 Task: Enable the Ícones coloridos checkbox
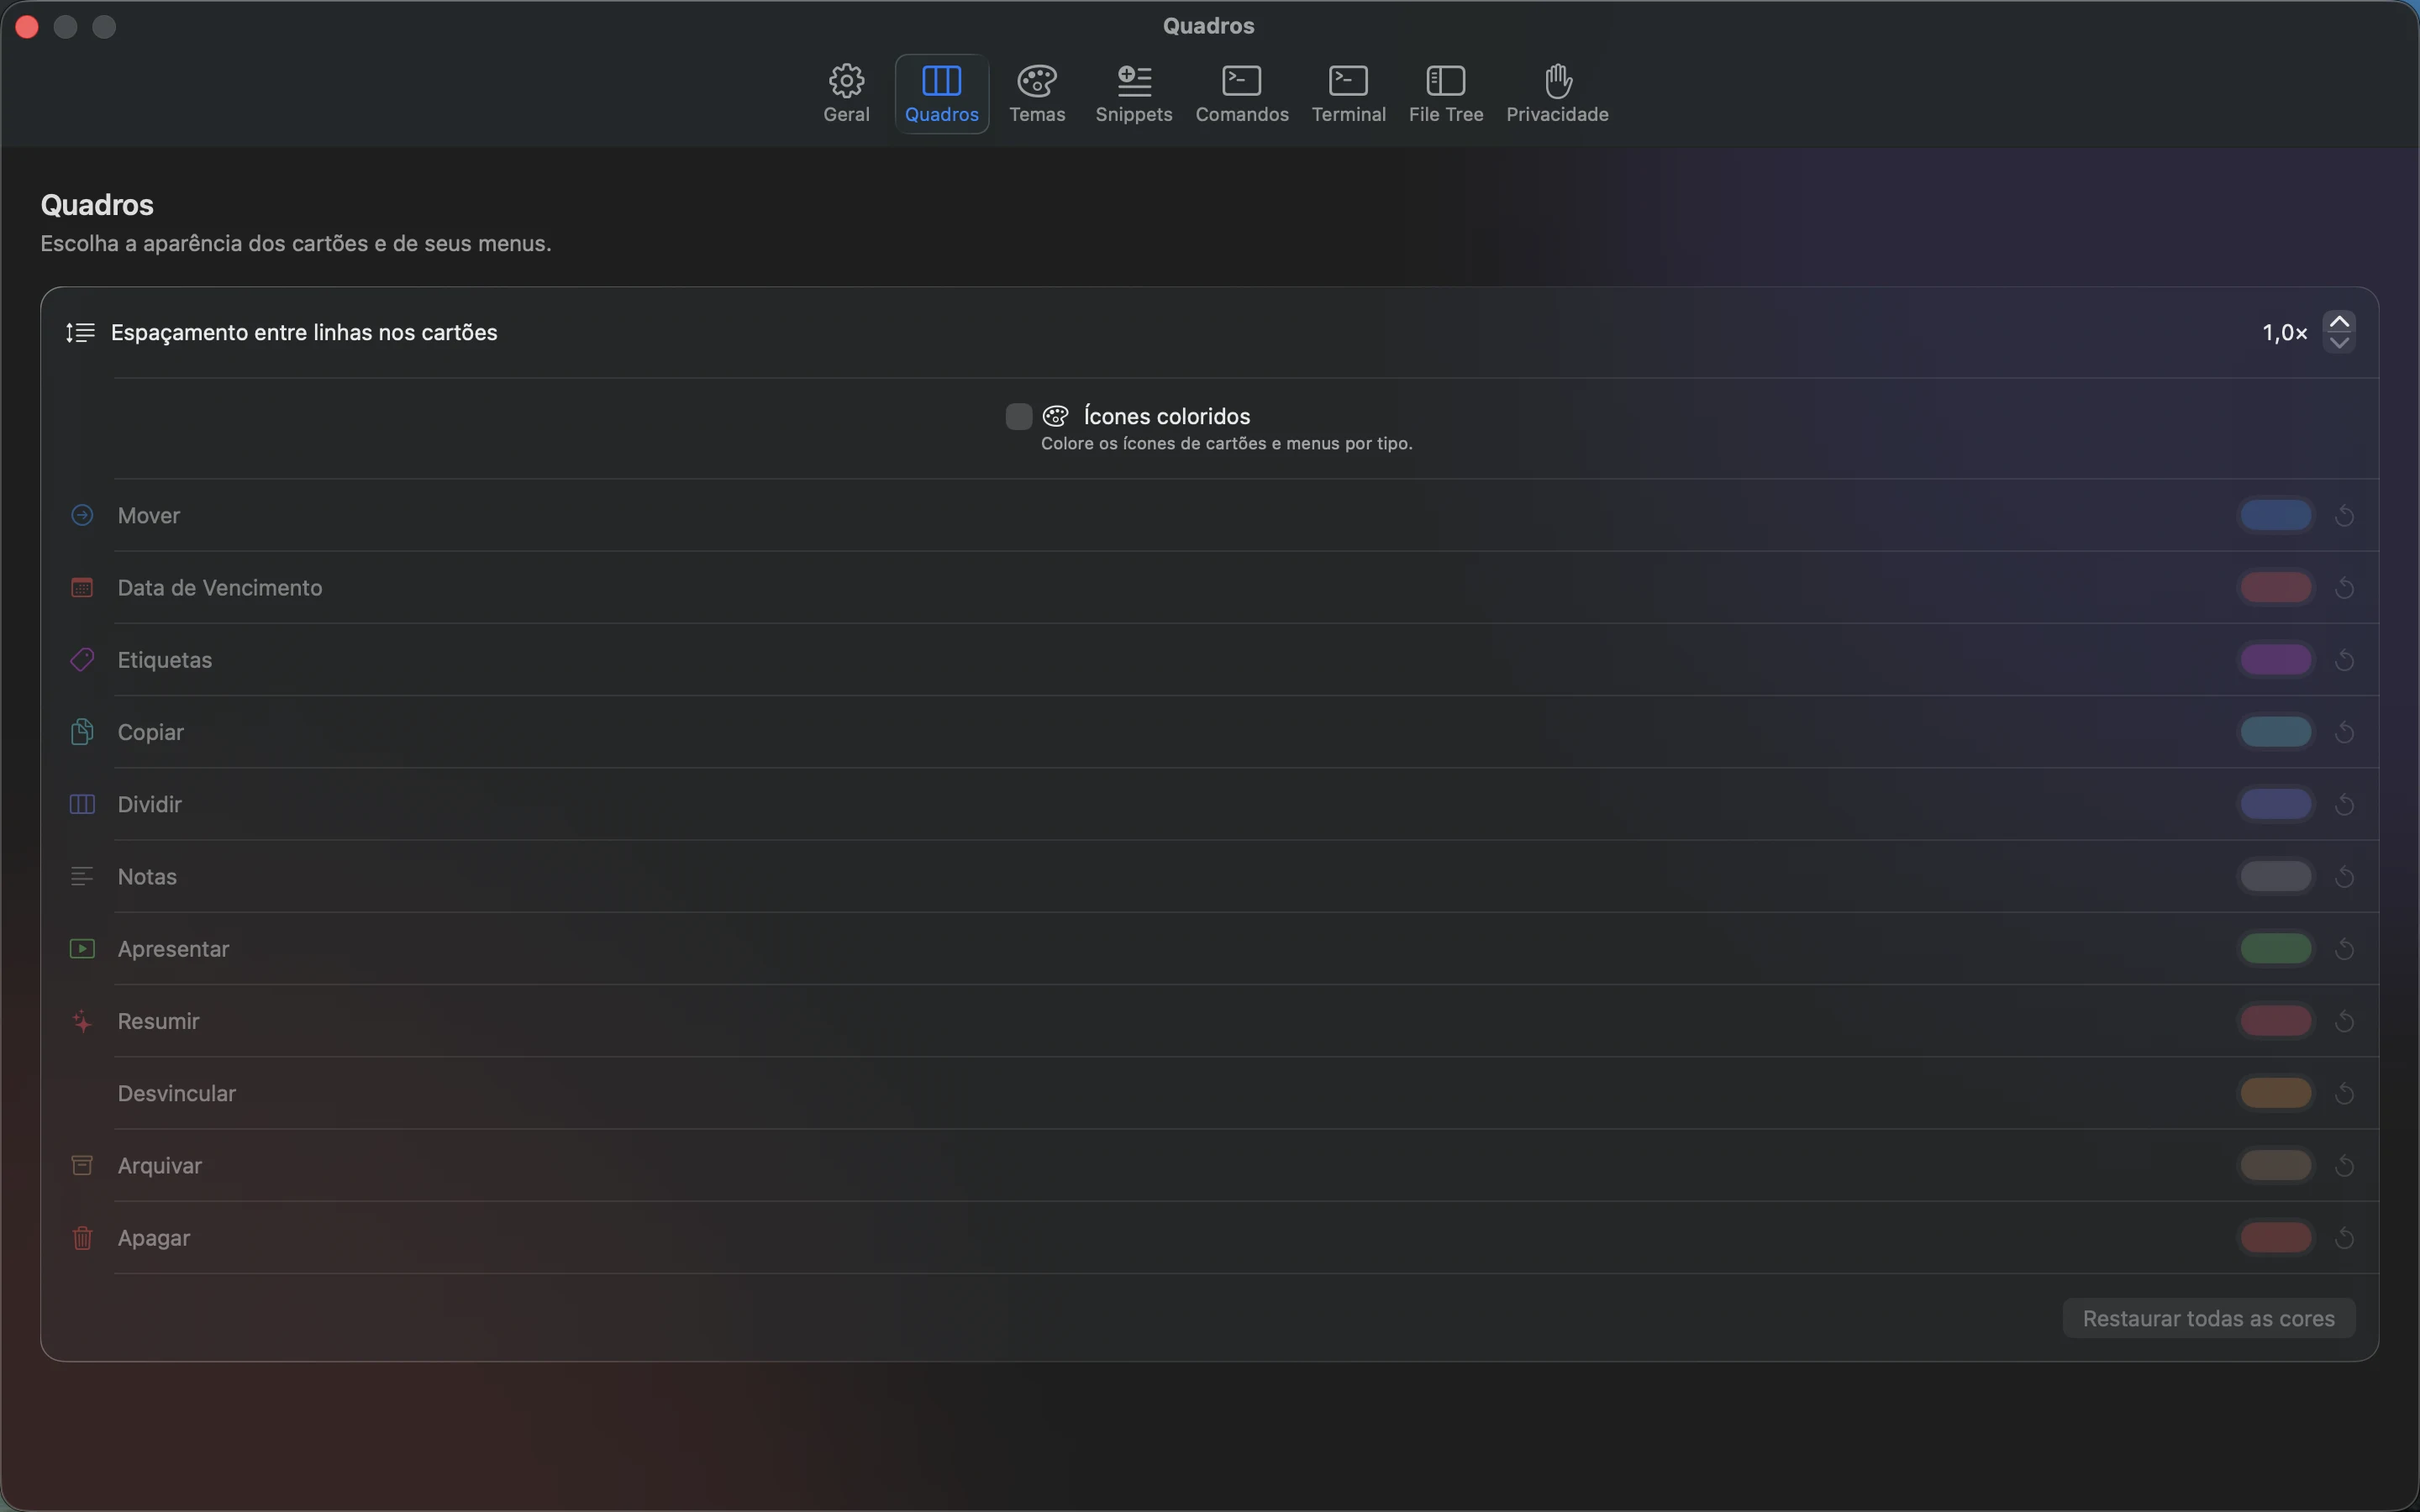1018,416
